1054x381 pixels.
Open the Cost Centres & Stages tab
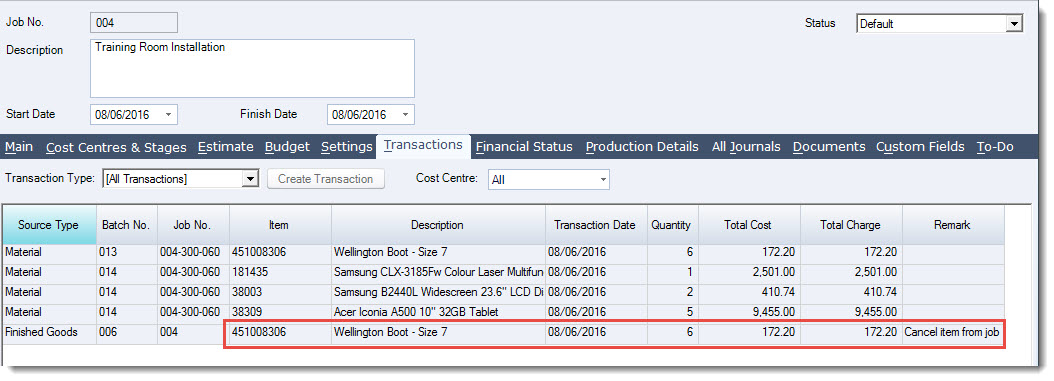click(x=116, y=147)
